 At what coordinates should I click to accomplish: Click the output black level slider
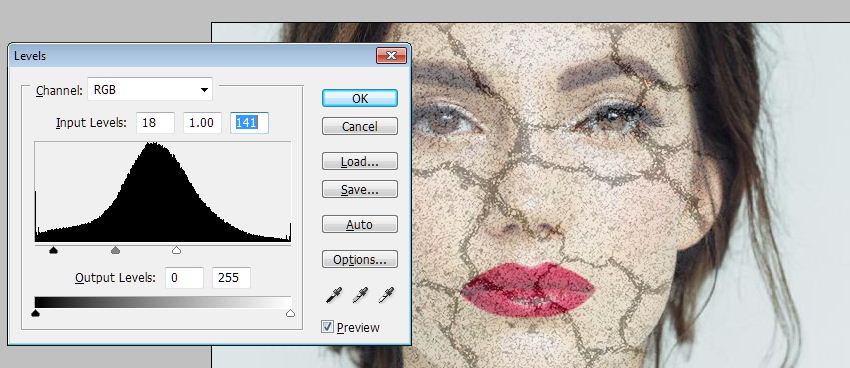pos(36,313)
